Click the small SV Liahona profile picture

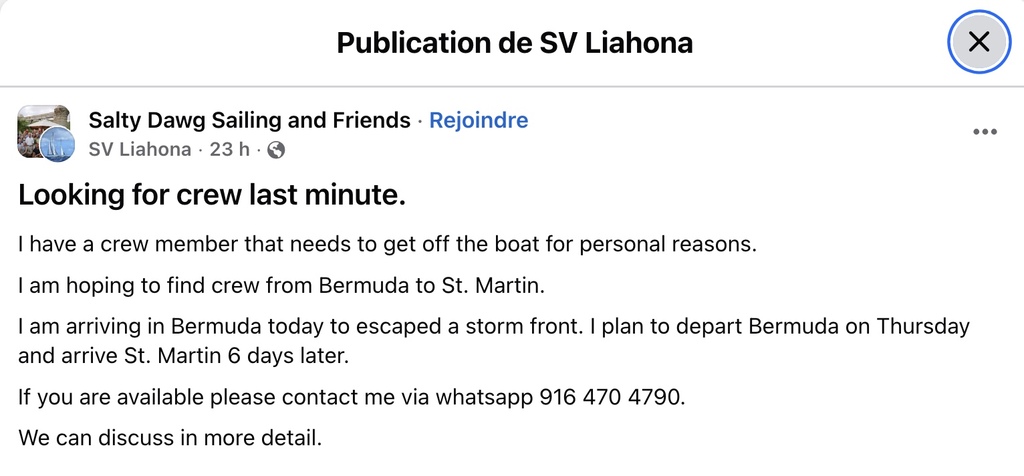point(56,145)
